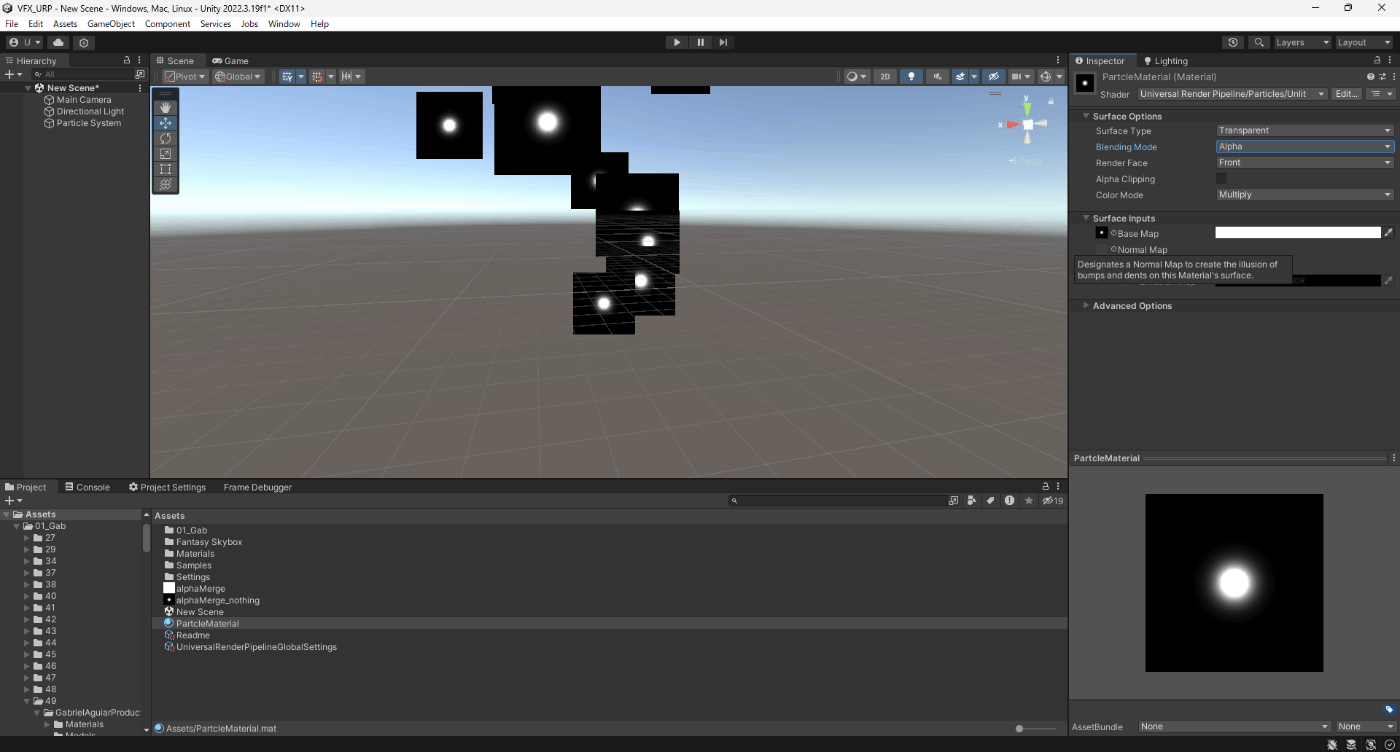Image resolution: width=1400 pixels, height=752 pixels.
Task: Toggle hidden objects scene visibility
Action: point(993,76)
